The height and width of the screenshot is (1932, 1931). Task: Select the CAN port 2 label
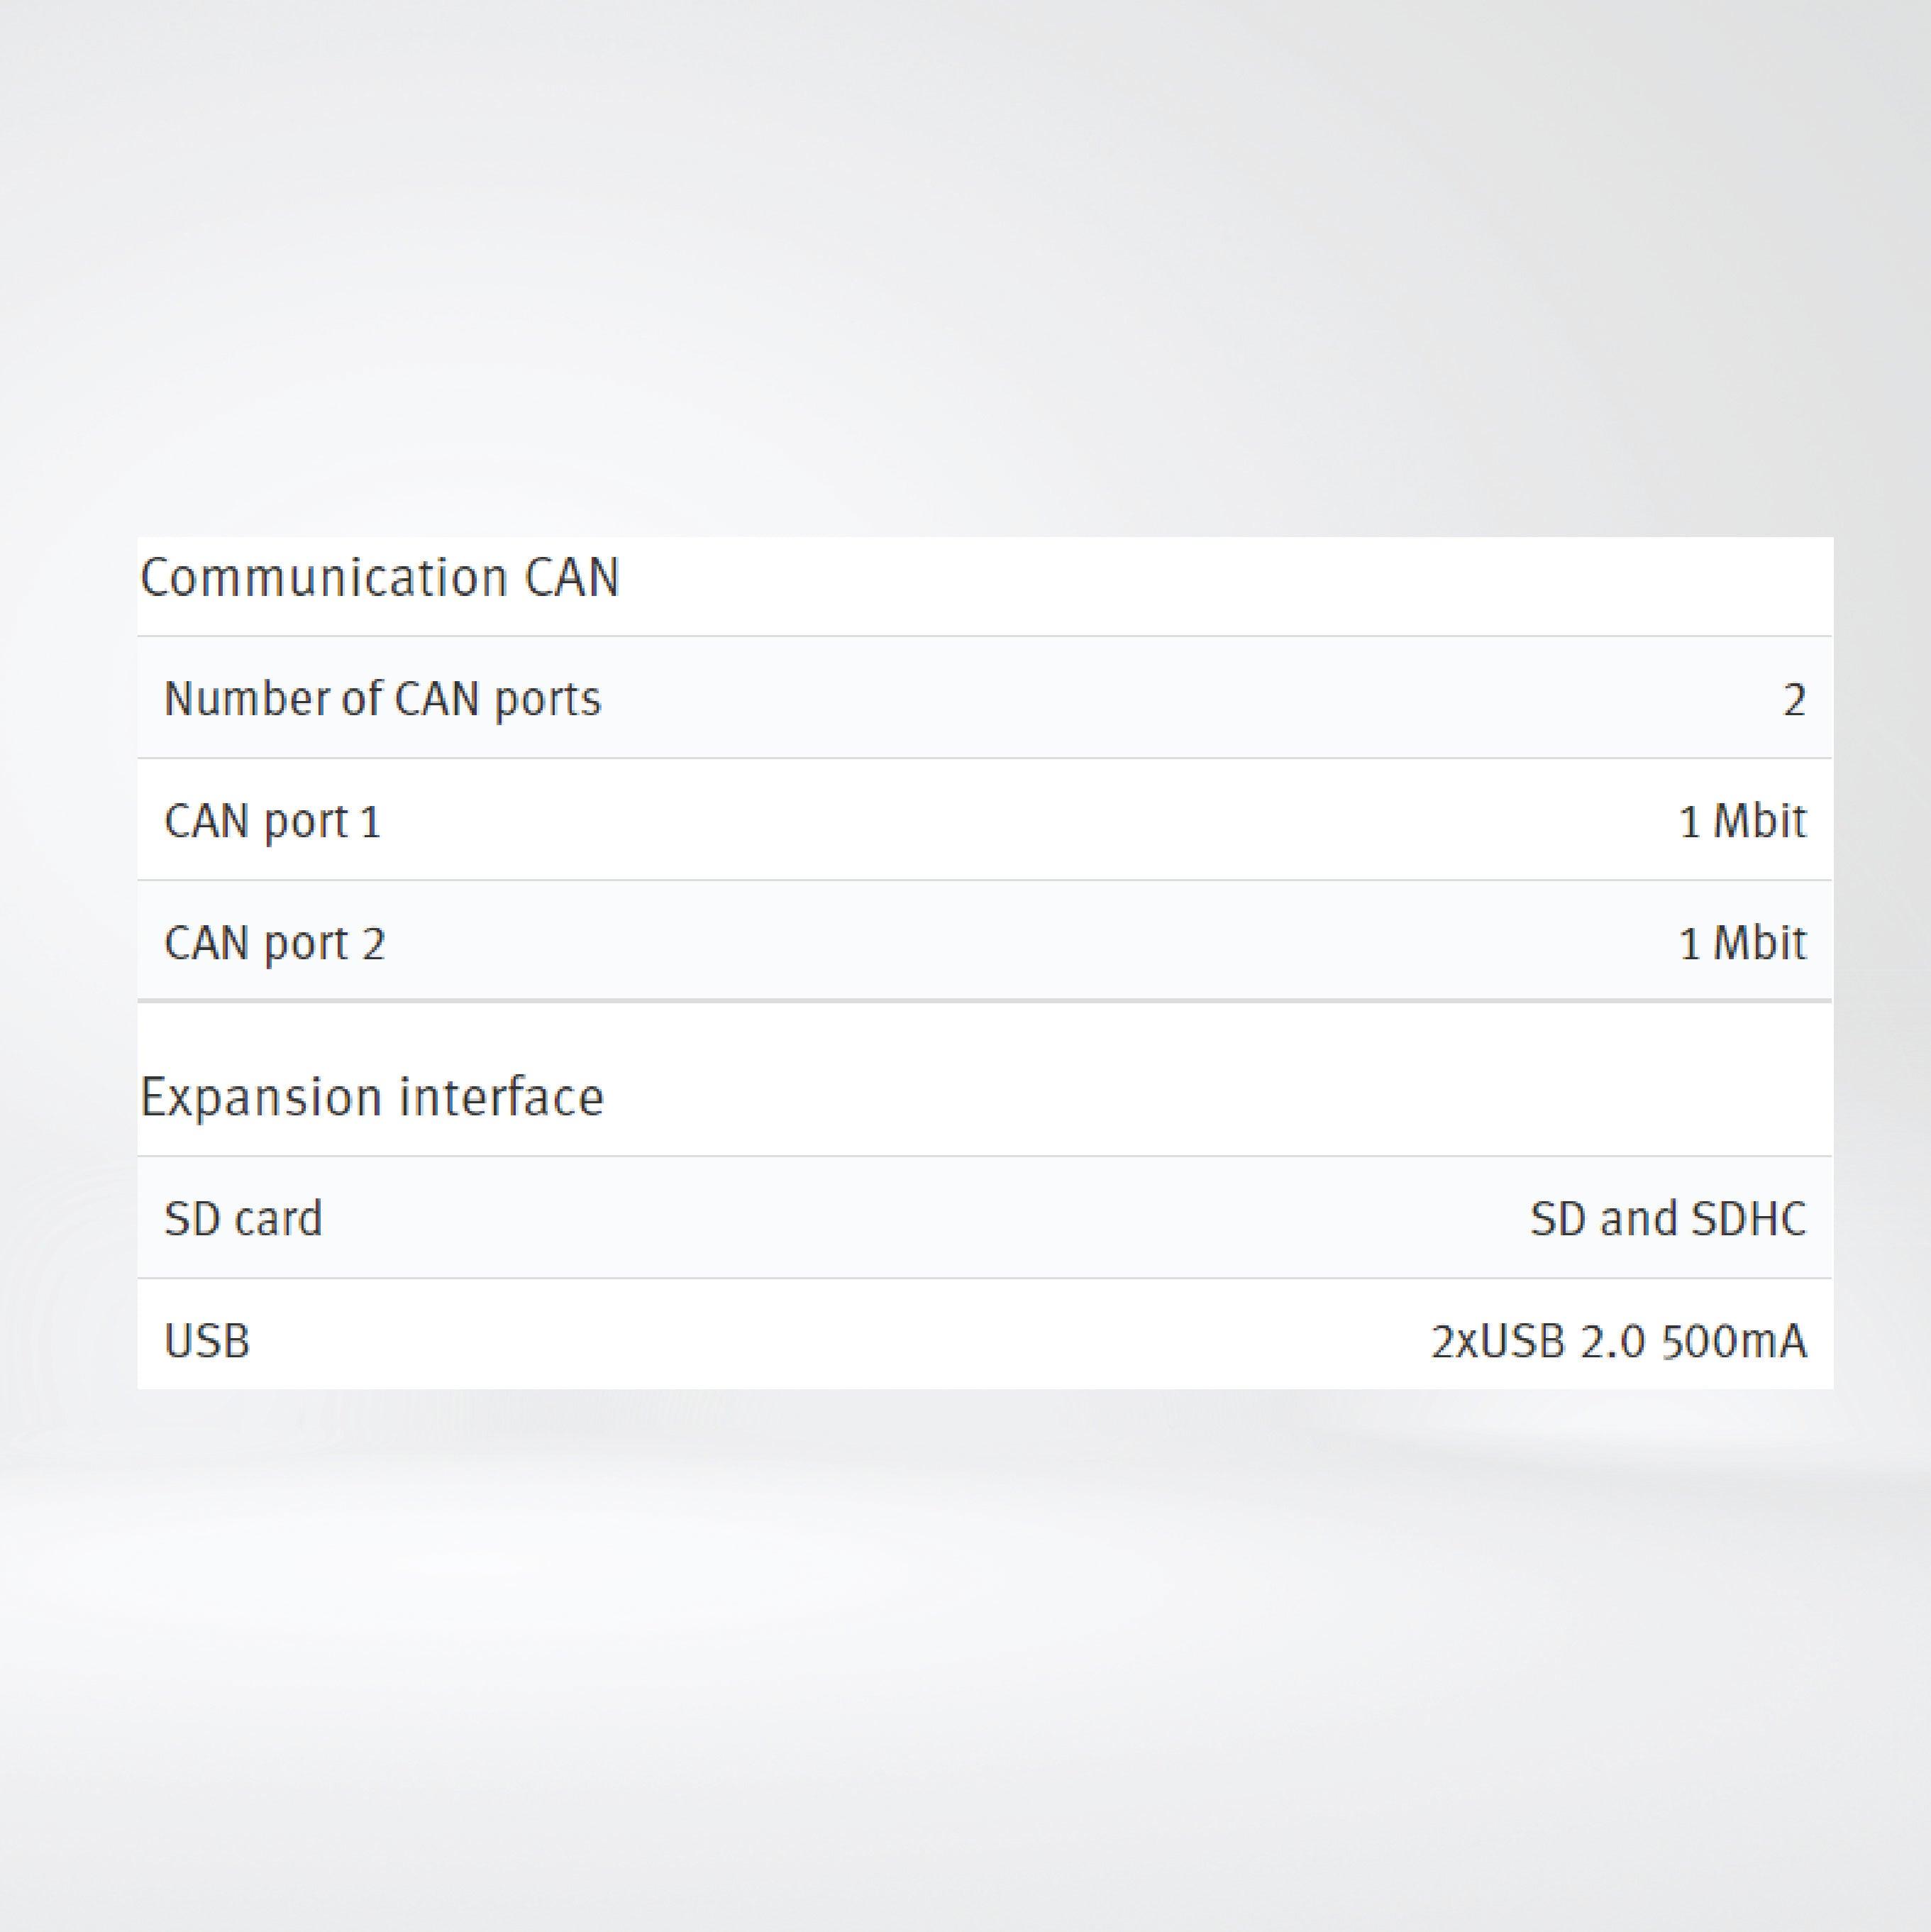[274, 944]
